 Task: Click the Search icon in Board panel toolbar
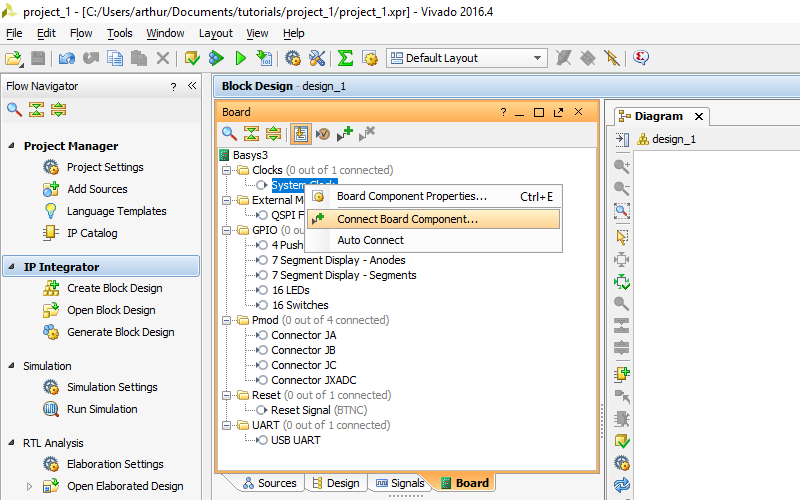coord(229,134)
